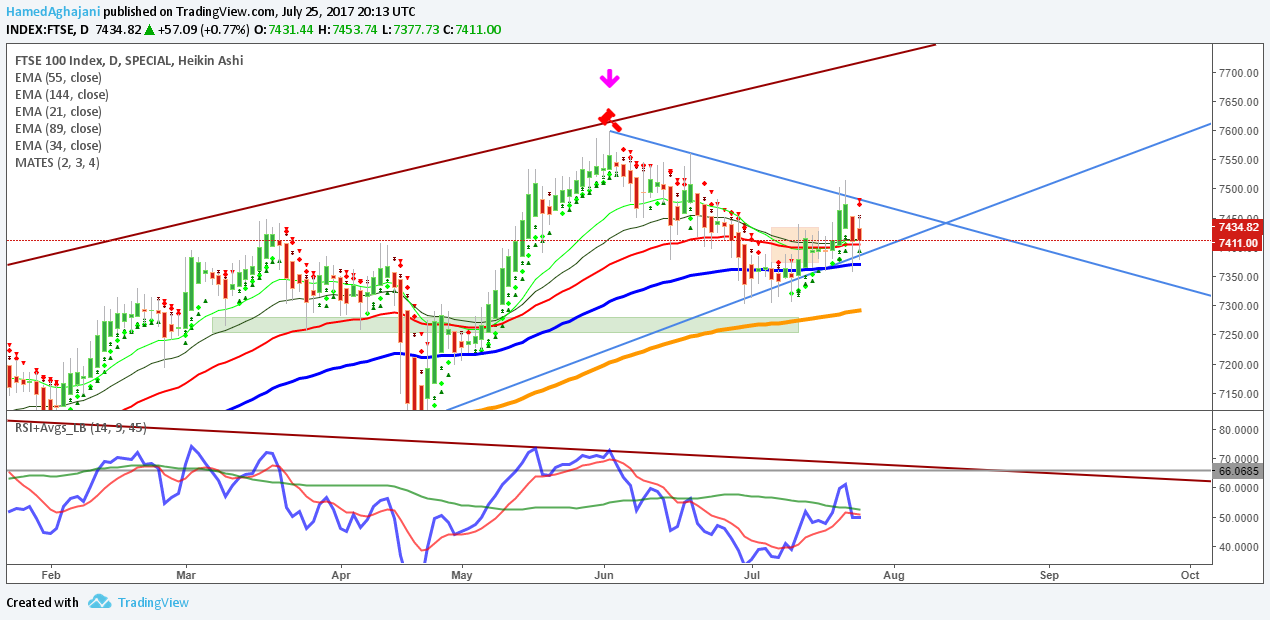This screenshot has height=620, width=1270.
Task: Select the EMA (55, close) indicator label
Action: coord(58,77)
